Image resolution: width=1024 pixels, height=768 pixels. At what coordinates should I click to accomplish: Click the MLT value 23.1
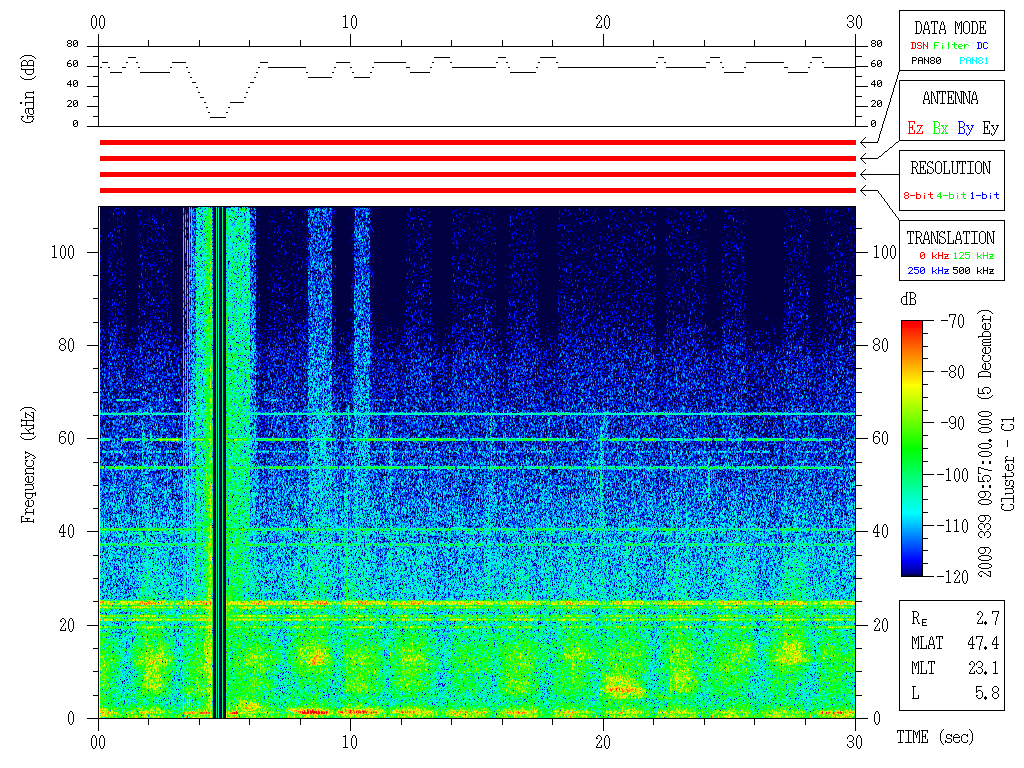pyautogui.click(x=983, y=668)
